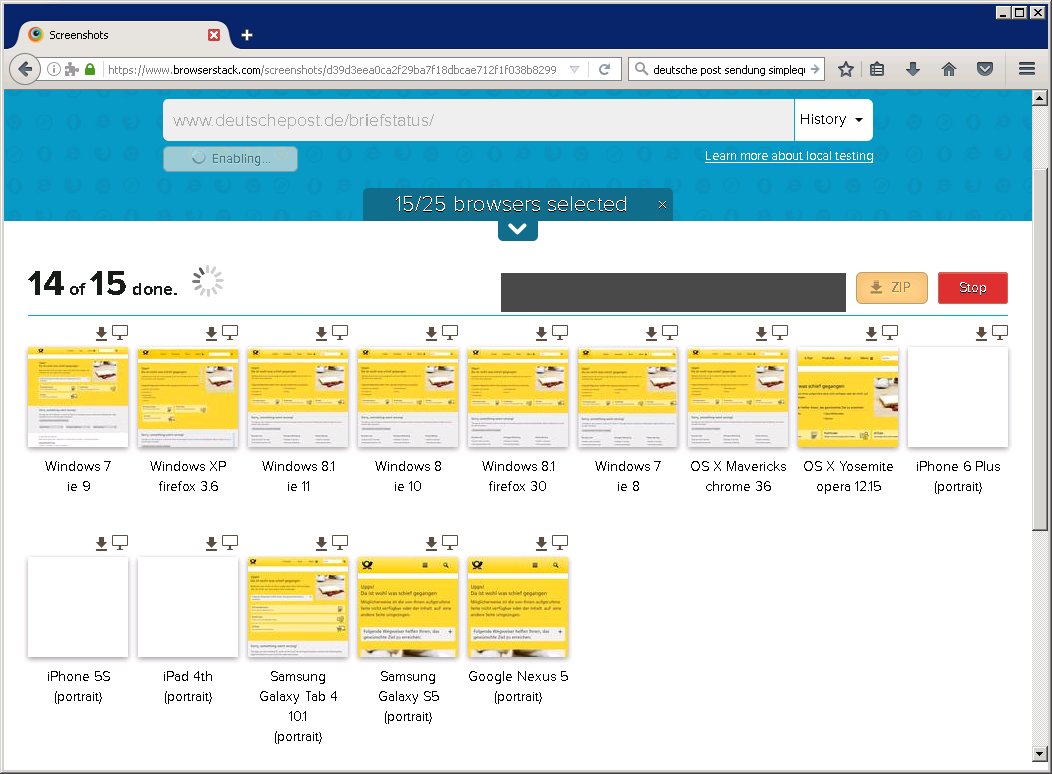Open the Firefox downloads arrow icon

click(x=912, y=69)
